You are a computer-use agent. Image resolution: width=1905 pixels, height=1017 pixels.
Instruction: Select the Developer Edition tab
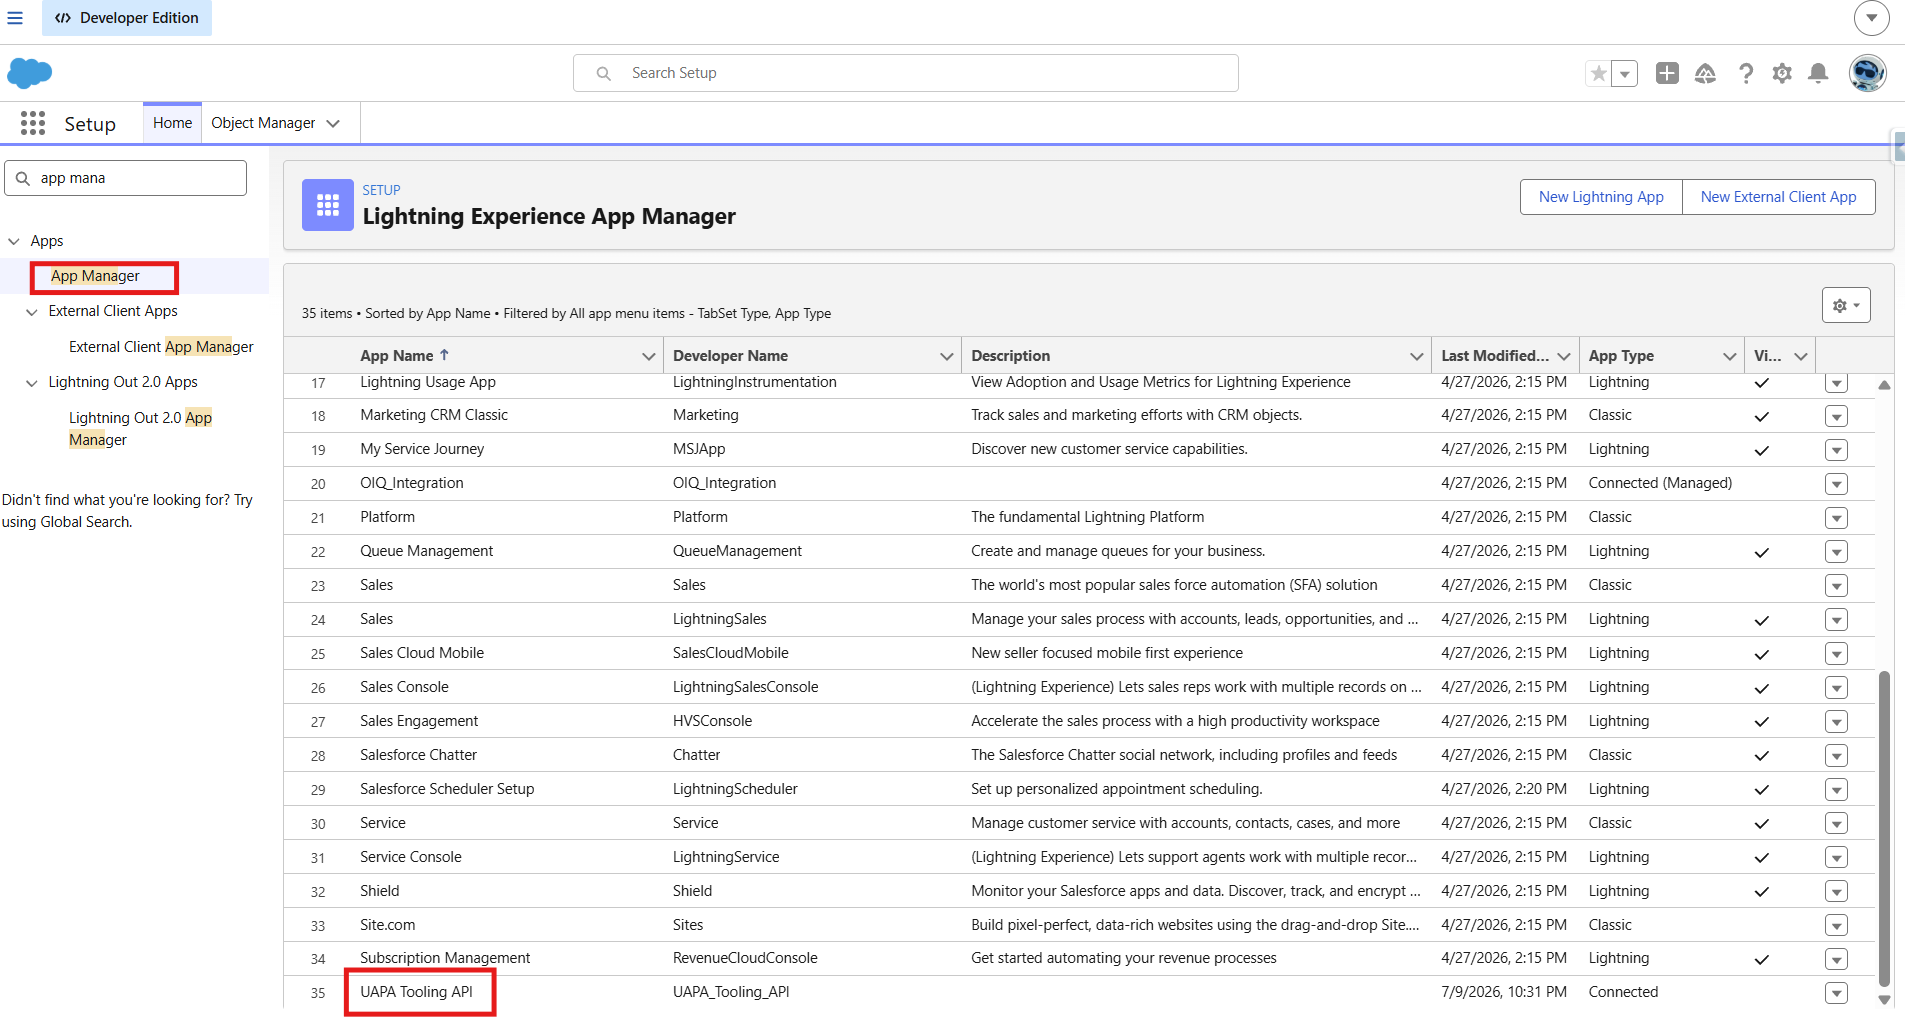coord(127,18)
